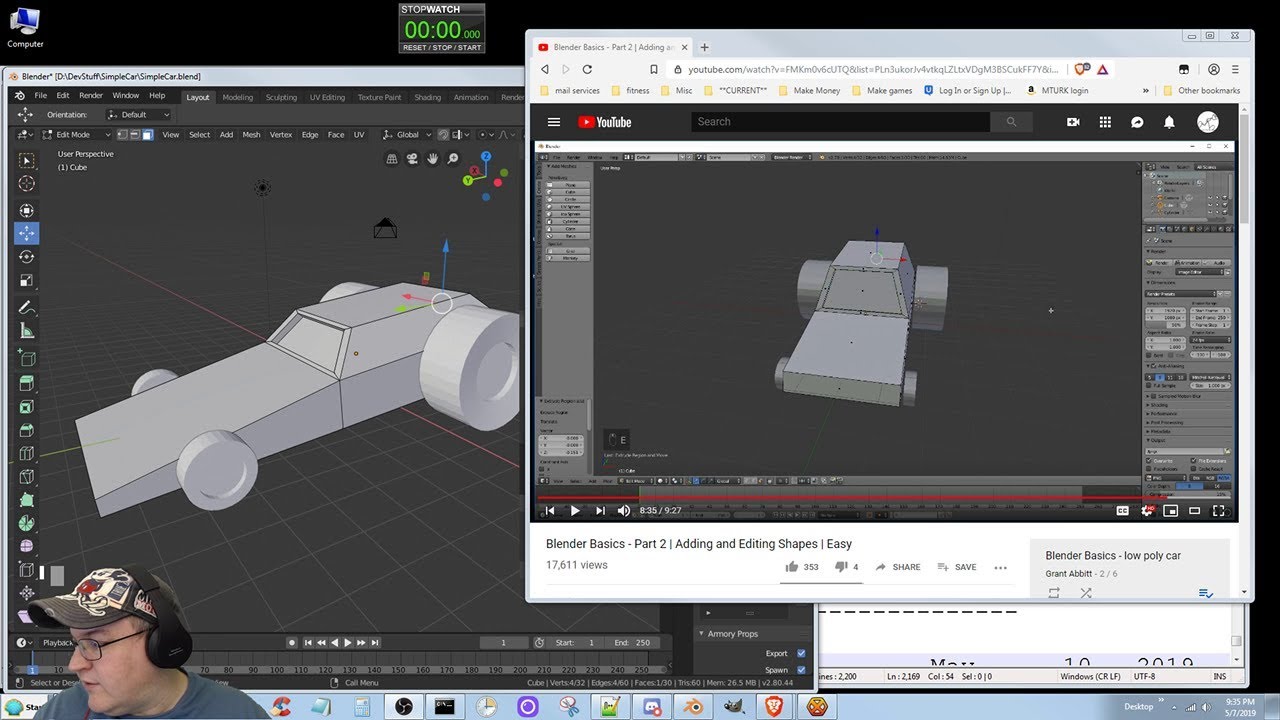Click the Blender logo menu icon
This screenshot has width=1280, height=720.
[x=19, y=96]
